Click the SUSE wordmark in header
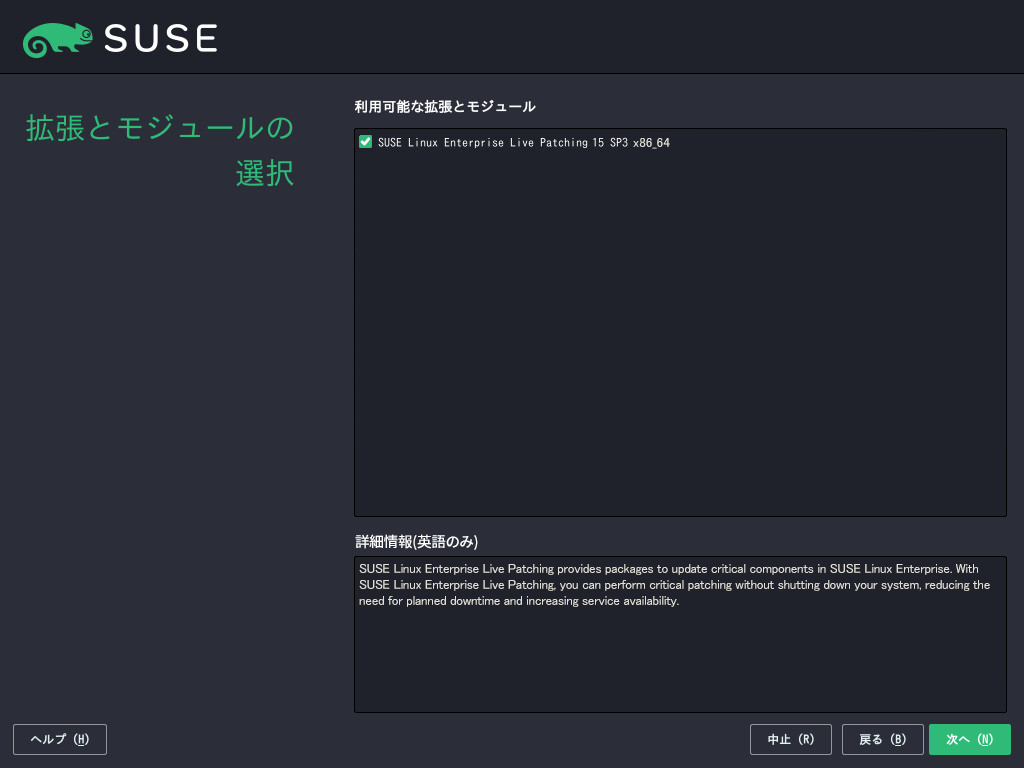Screen dimensions: 1024x768 pos(160,39)
